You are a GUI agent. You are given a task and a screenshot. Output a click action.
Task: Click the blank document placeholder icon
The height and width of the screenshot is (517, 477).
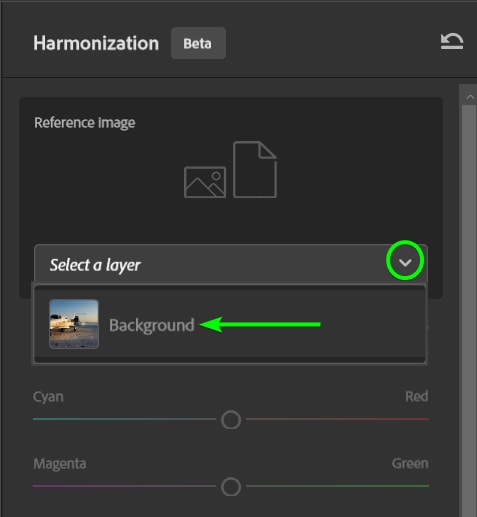pos(255,170)
